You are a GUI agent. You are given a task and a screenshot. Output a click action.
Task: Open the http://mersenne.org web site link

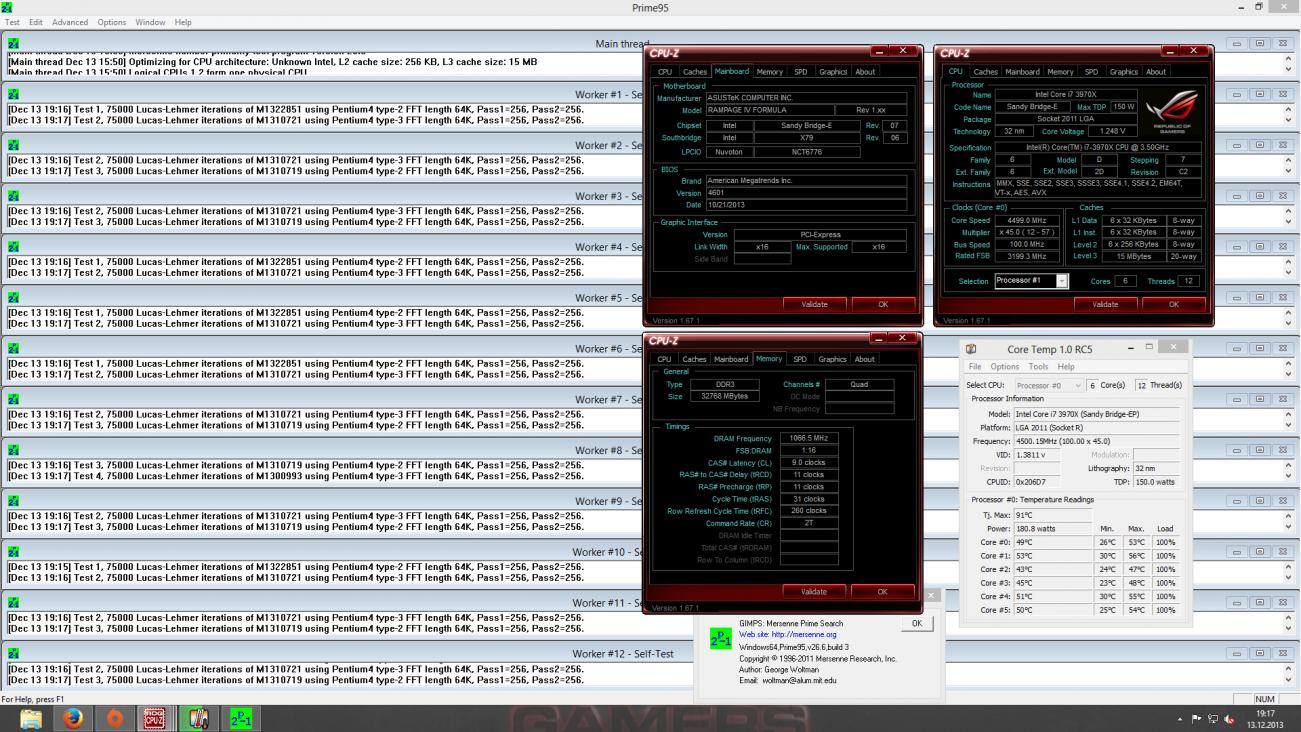pos(804,635)
